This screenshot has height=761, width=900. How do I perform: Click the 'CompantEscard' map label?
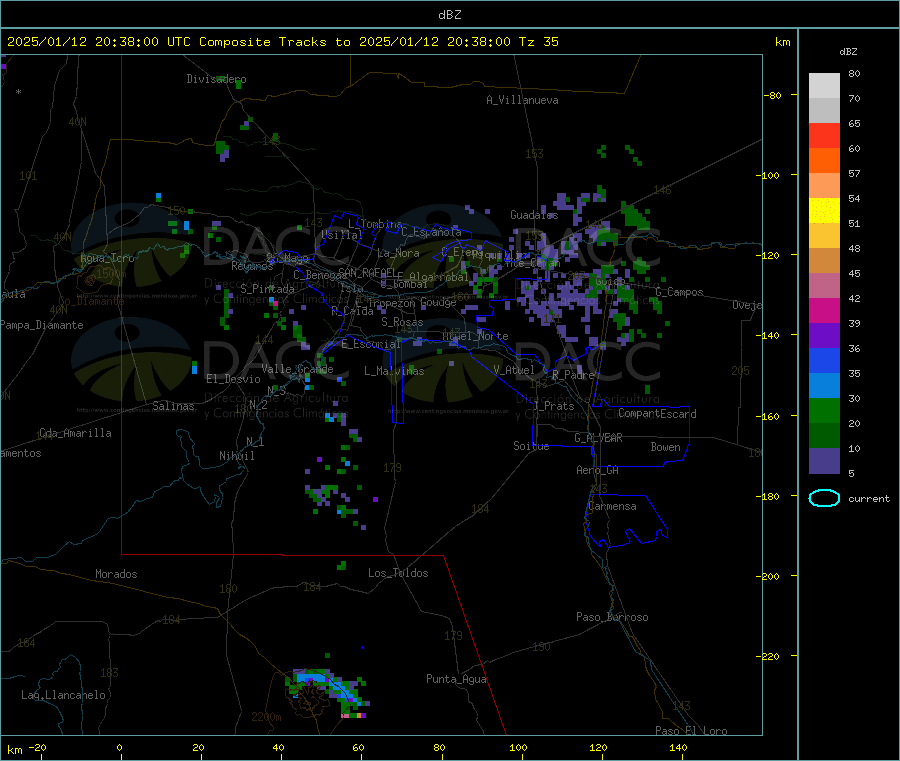click(657, 414)
